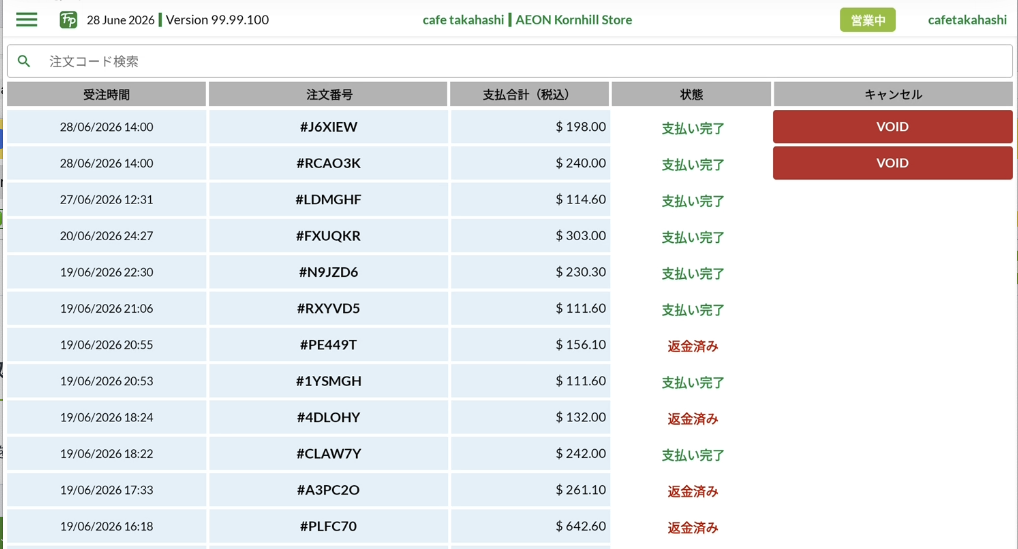Image resolution: width=1018 pixels, height=549 pixels.
Task: Click the 19/06/2026 21:06 timestamp
Action: coord(106,308)
